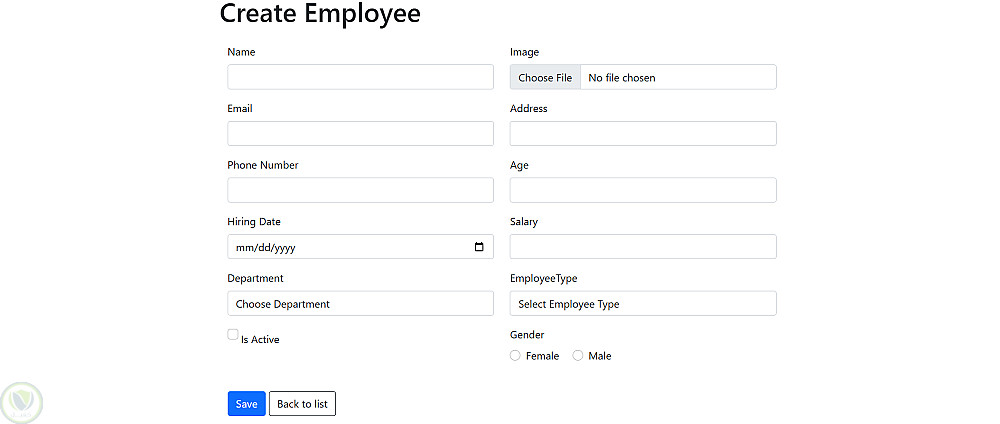Focus the Name text field
Screen dimensions: 1000x424
click(360, 77)
